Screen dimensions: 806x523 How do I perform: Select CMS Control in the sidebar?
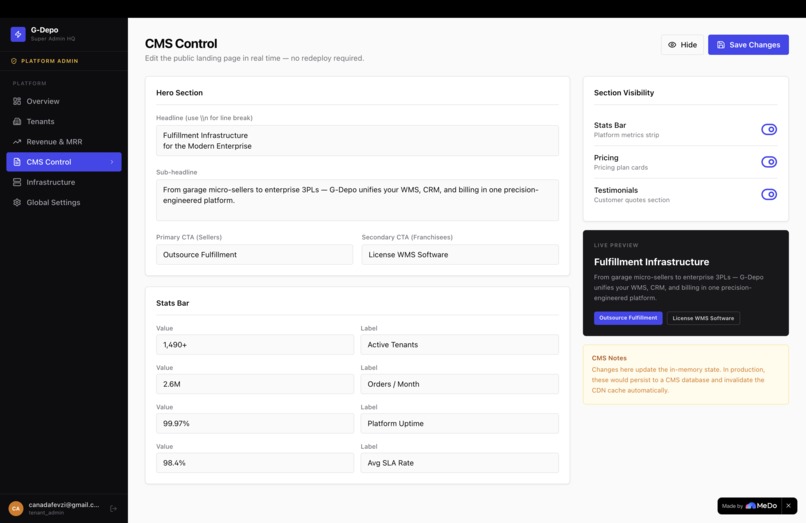(x=64, y=162)
